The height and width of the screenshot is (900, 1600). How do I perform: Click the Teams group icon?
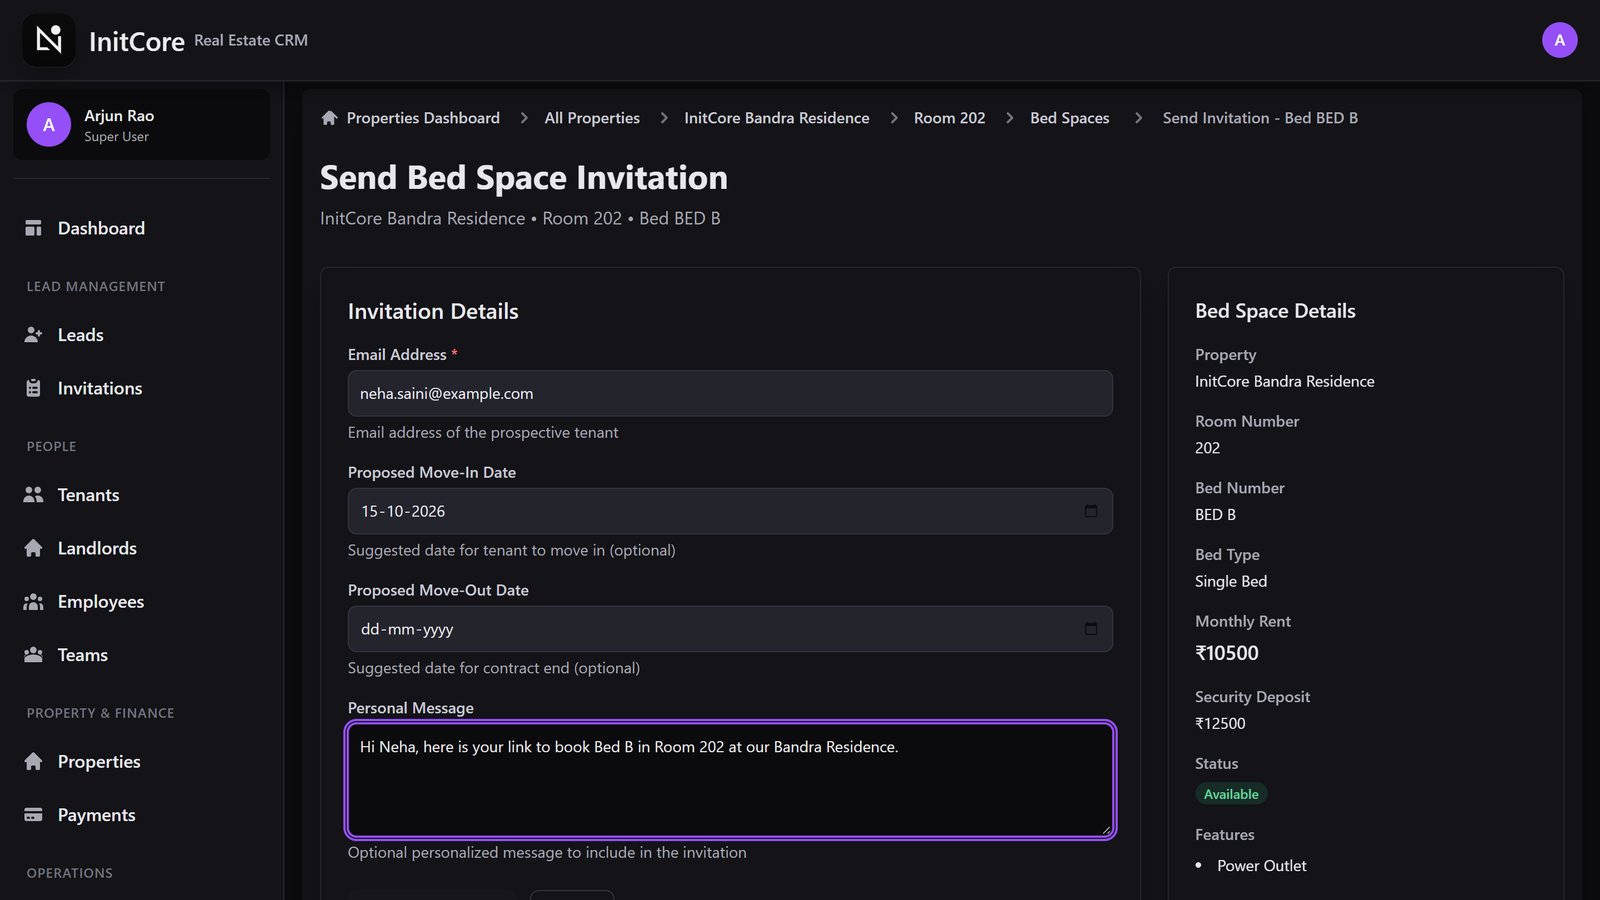33,655
